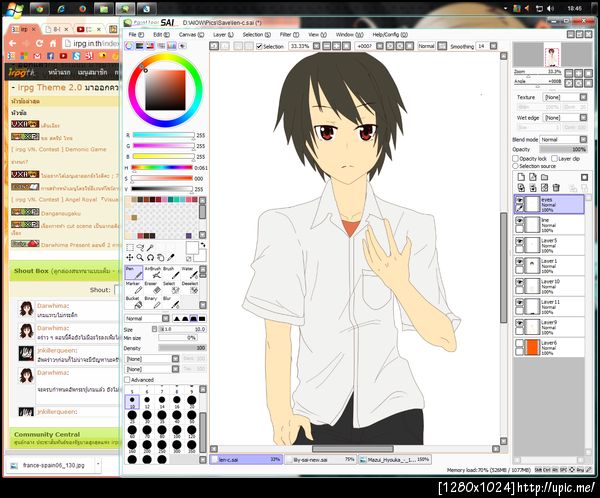Pick the Hand pan tool
Screen dimensions: 600x498
click(x=161, y=258)
